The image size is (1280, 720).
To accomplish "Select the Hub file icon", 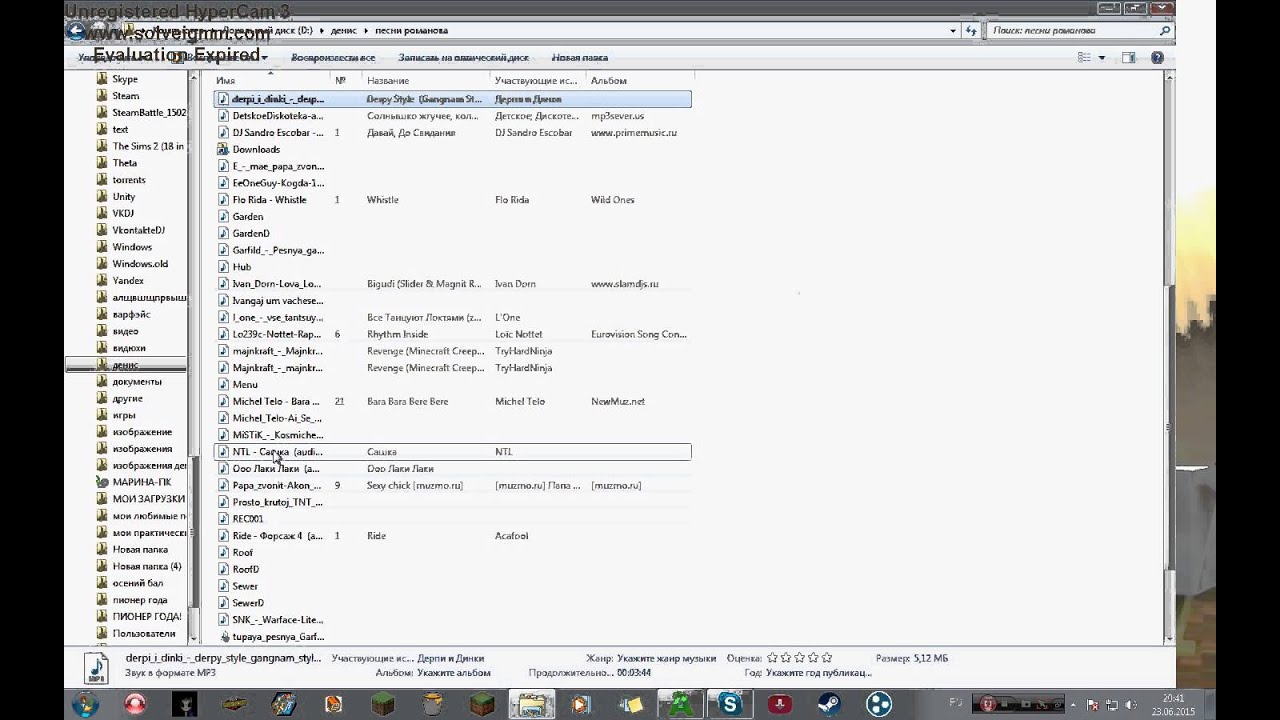I will point(224,267).
